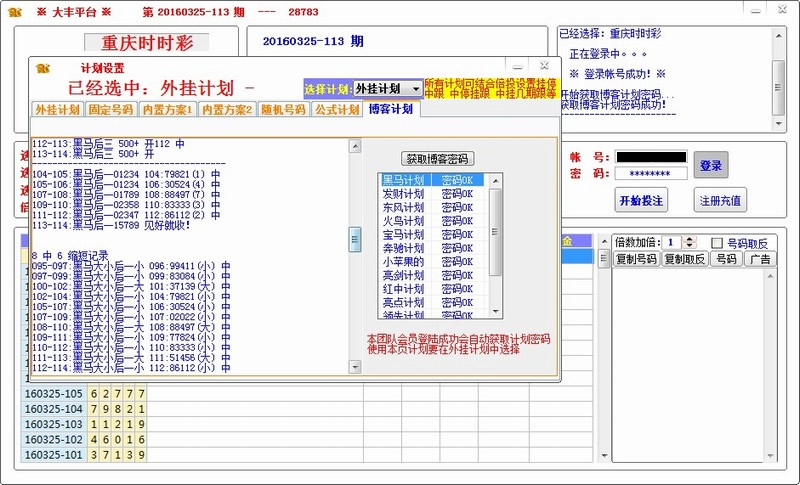This screenshot has height=485, width=800.
Task: Click up arrow of results table scrollbar
Action: point(604,242)
